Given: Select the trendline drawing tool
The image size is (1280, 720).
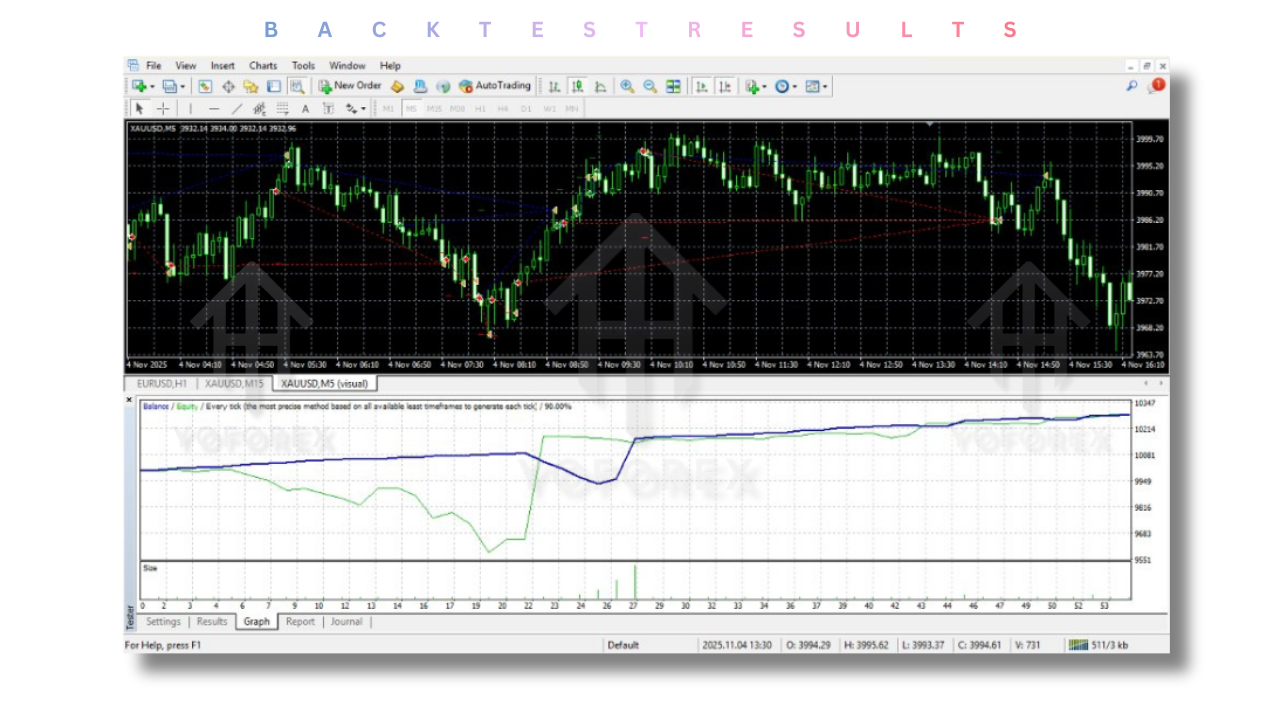Looking at the screenshot, I should [237, 108].
